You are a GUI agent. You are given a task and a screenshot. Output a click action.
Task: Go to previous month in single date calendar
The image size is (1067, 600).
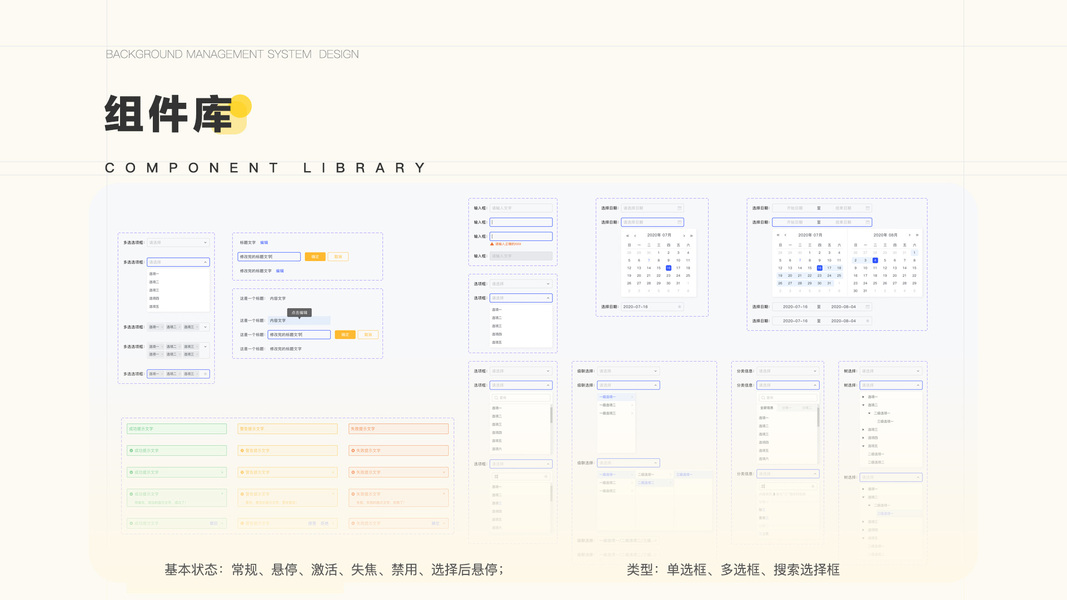coord(635,235)
